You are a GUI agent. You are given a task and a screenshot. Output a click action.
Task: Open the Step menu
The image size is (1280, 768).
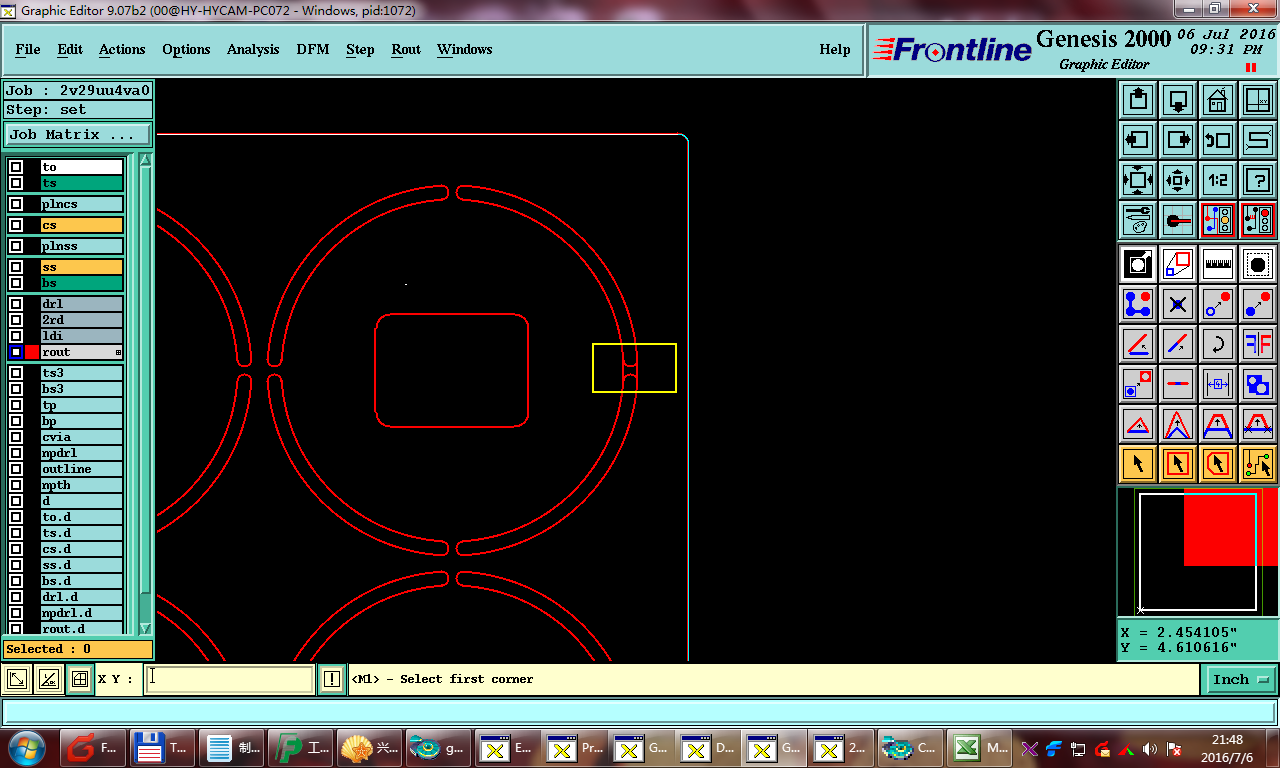pos(360,49)
